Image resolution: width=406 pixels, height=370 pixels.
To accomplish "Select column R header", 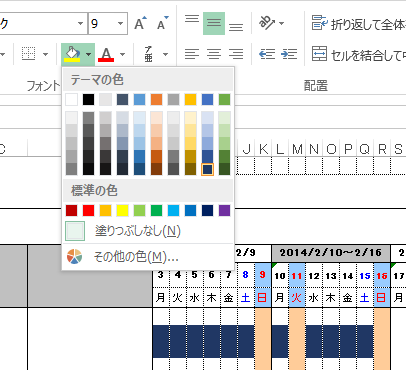I will click(382, 149).
